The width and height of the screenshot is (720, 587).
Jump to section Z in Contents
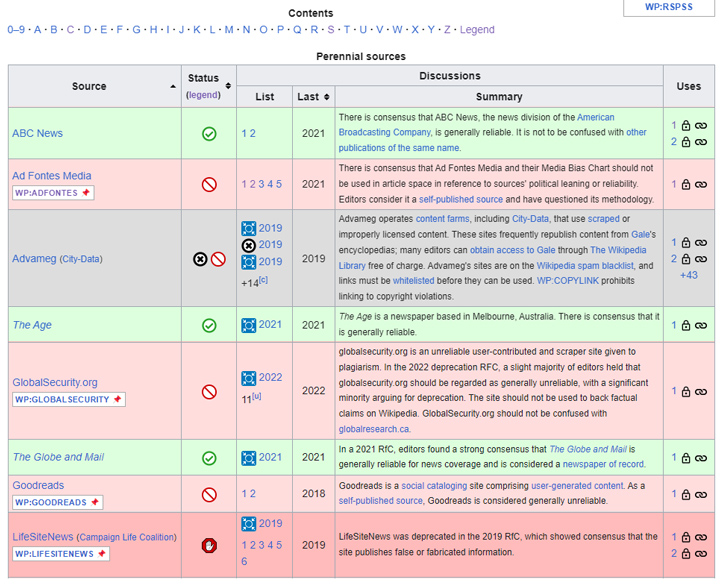tap(447, 30)
